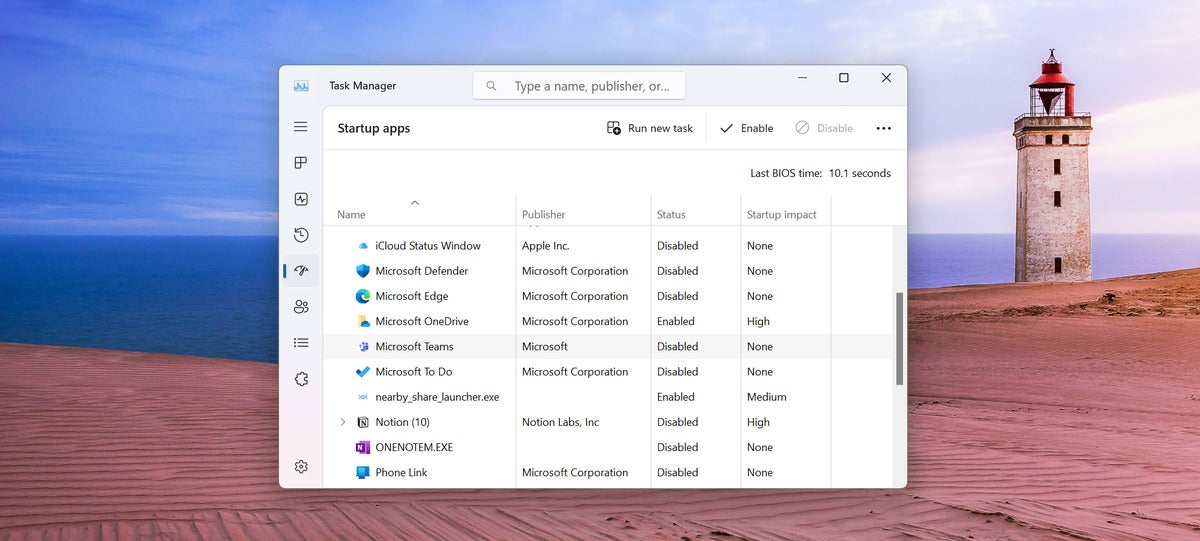Open the Performance page icon
1200x541 pixels.
point(301,199)
